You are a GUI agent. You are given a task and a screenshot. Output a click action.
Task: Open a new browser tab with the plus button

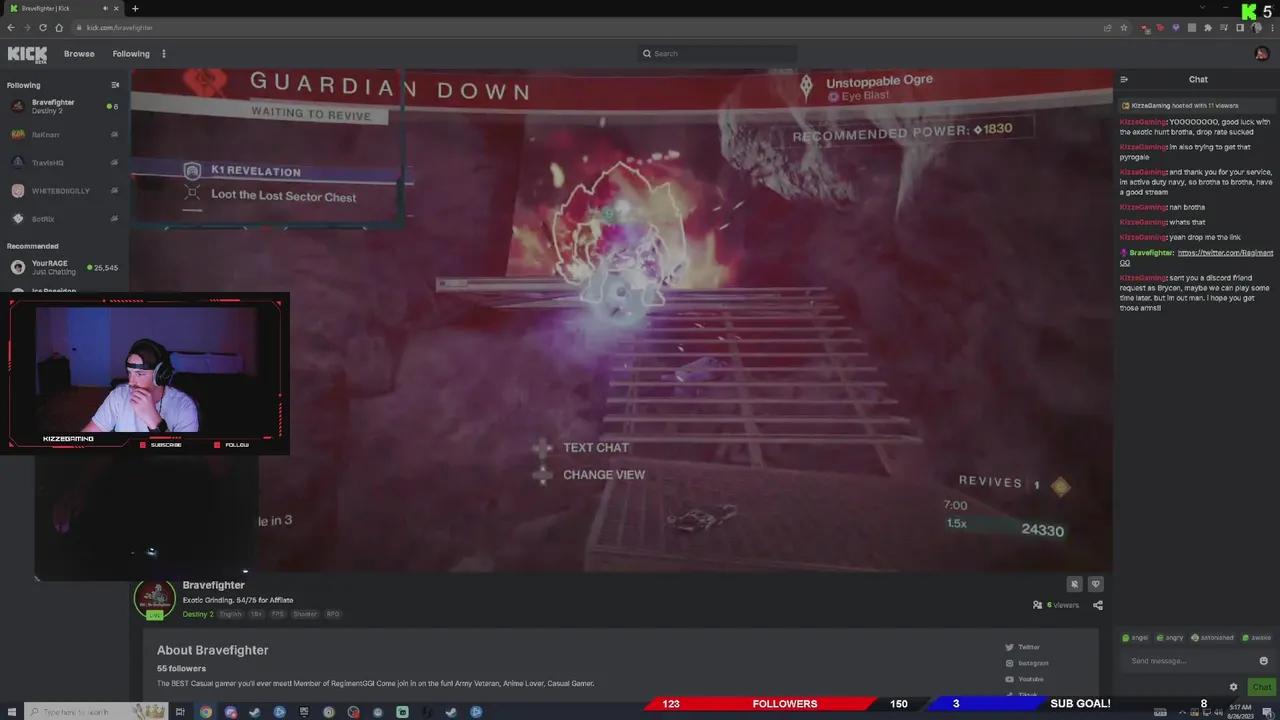point(135,9)
